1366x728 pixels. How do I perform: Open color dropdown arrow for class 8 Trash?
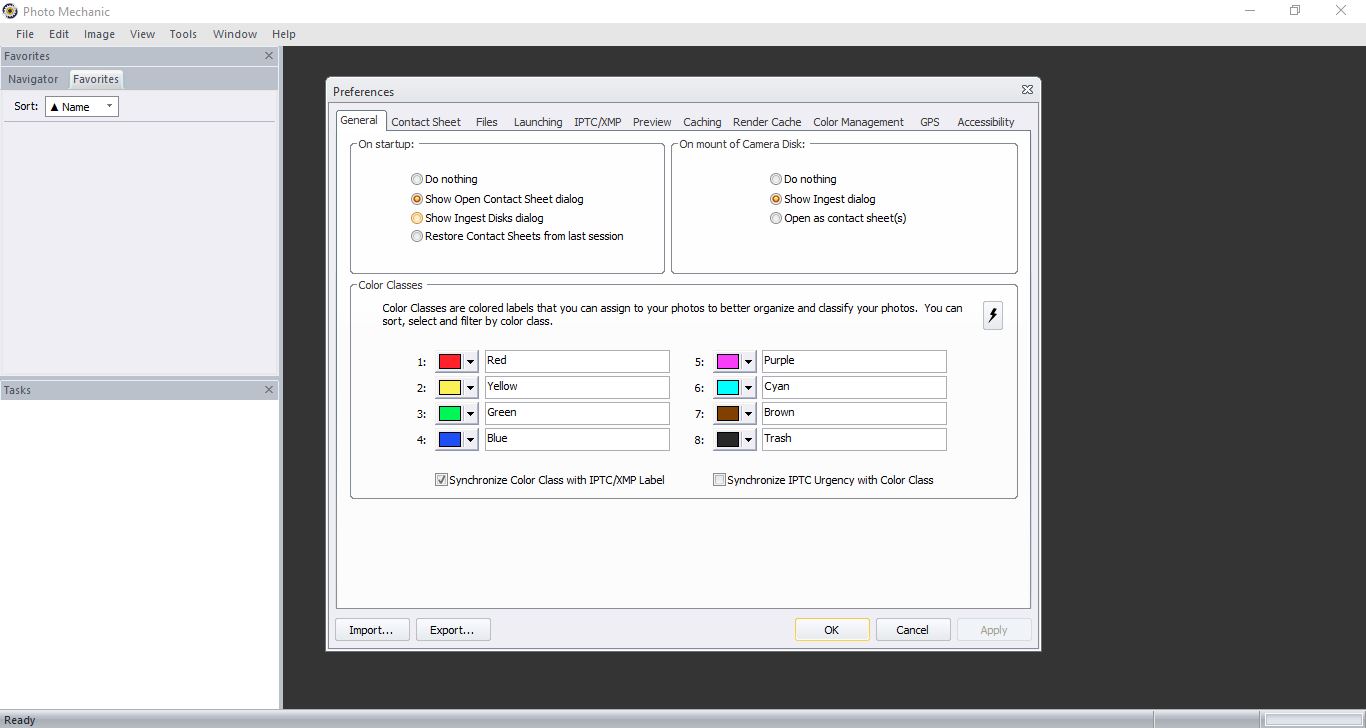pos(748,440)
